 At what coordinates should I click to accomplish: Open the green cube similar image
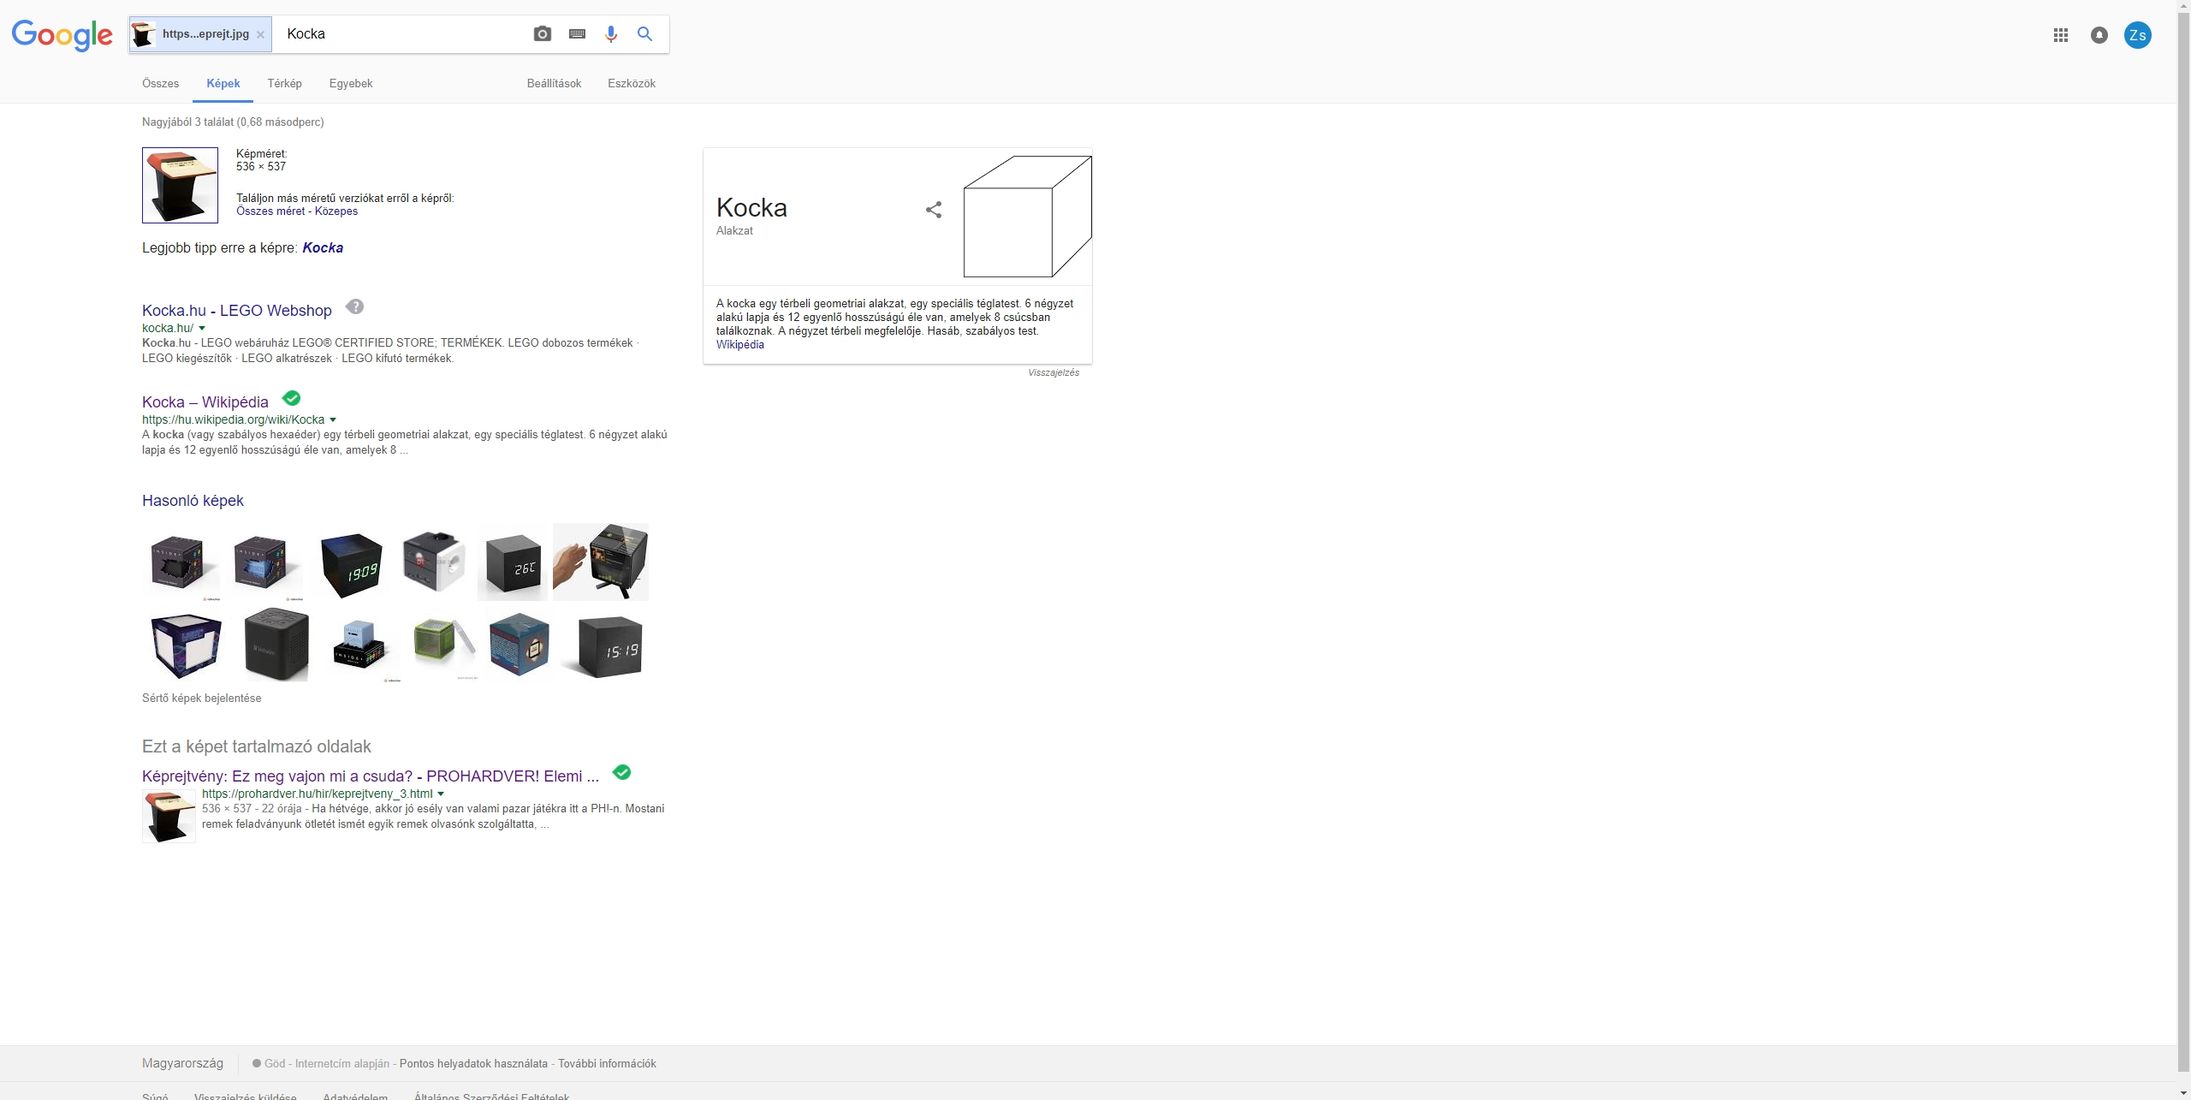(443, 645)
